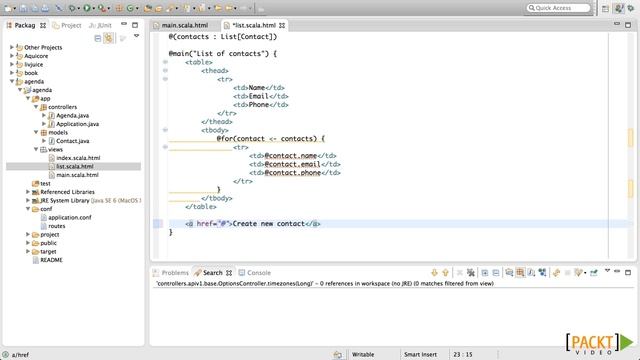Screen dimensions: 640x360
Task: Select Agenda.java in the tree
Action: pos(72,116)
